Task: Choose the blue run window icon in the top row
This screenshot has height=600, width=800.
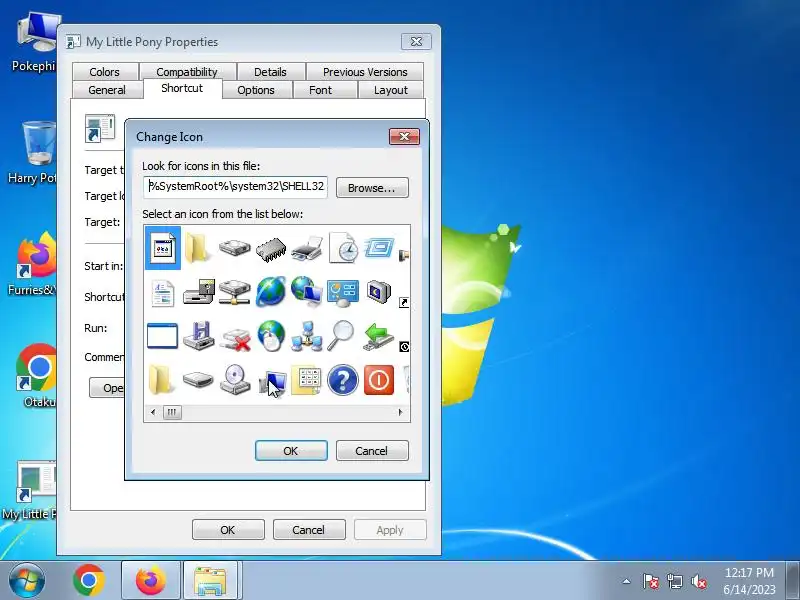Action: coord(379,248)
